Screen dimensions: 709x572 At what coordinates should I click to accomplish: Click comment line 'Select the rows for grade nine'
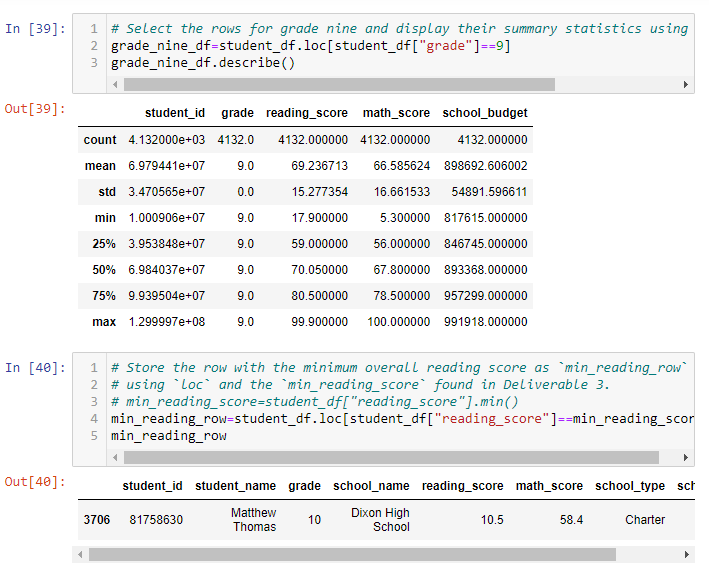pos(400,28)
